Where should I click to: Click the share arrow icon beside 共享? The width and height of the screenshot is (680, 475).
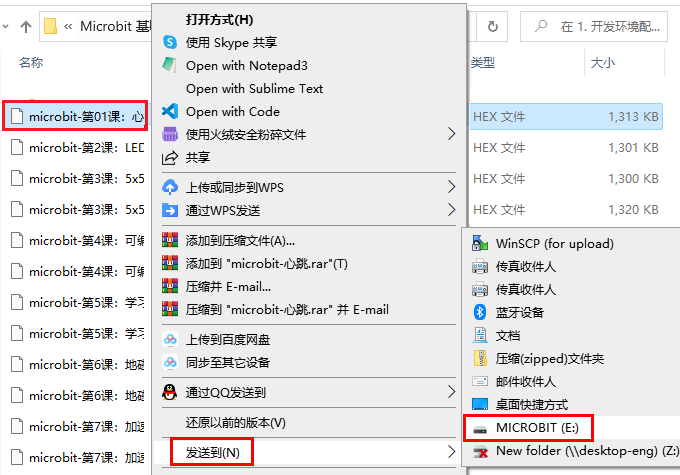click(x=170, y=157)
